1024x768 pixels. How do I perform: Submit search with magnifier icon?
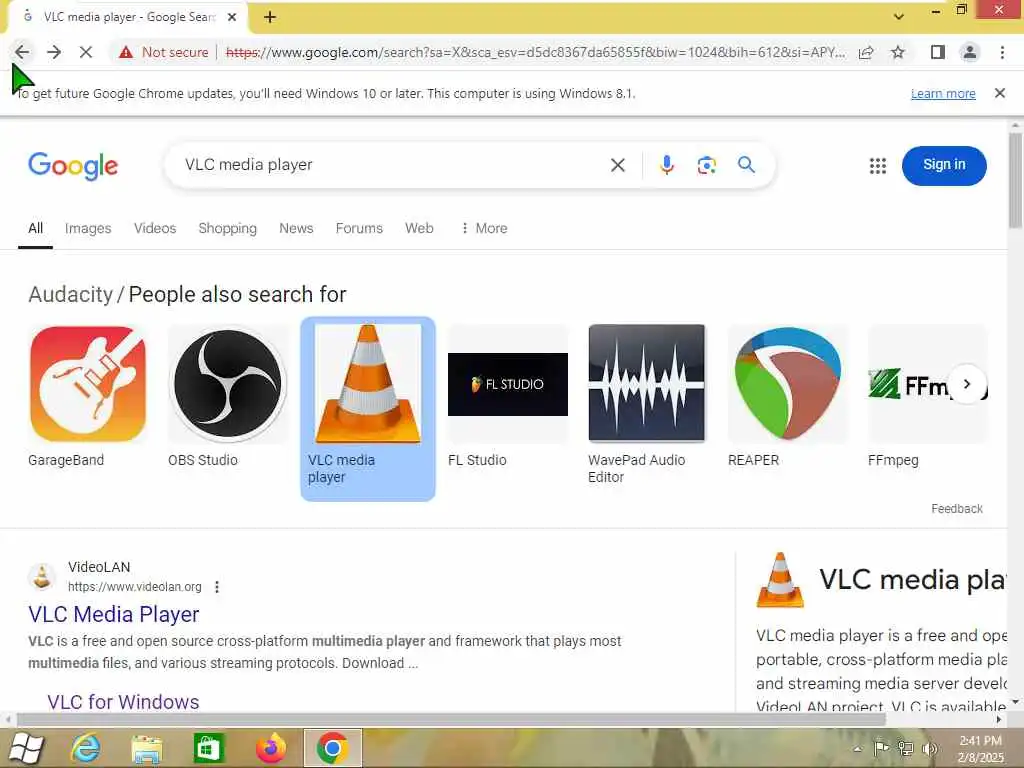746,165
